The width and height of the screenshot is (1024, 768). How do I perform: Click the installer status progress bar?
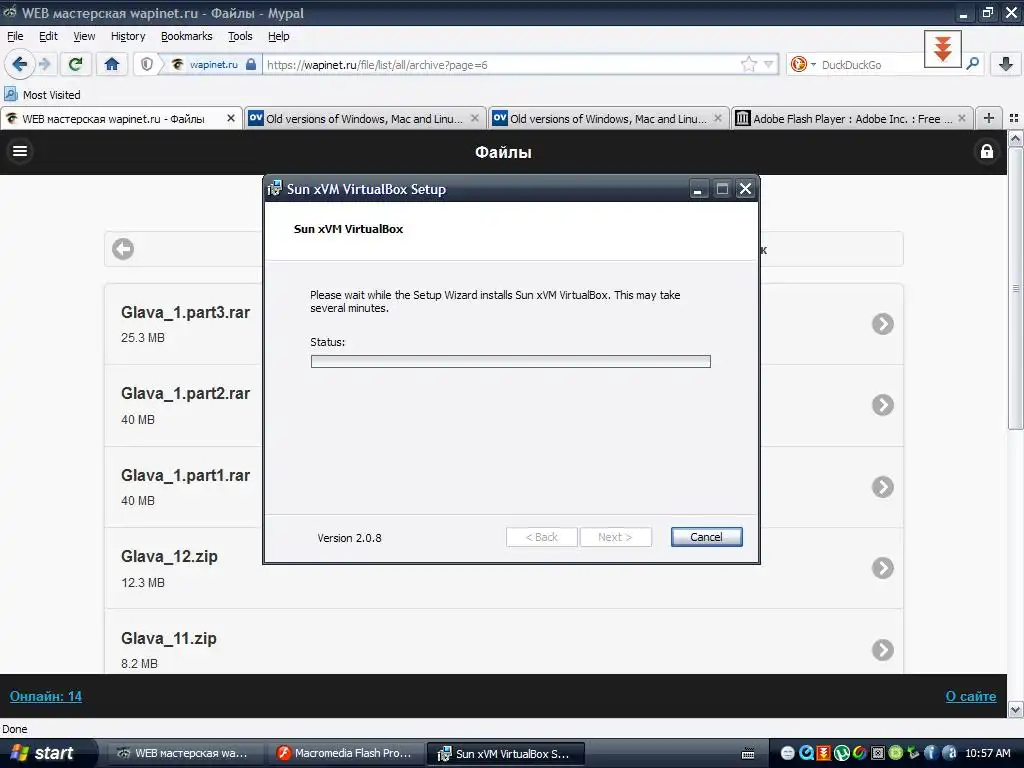(511, 362)
